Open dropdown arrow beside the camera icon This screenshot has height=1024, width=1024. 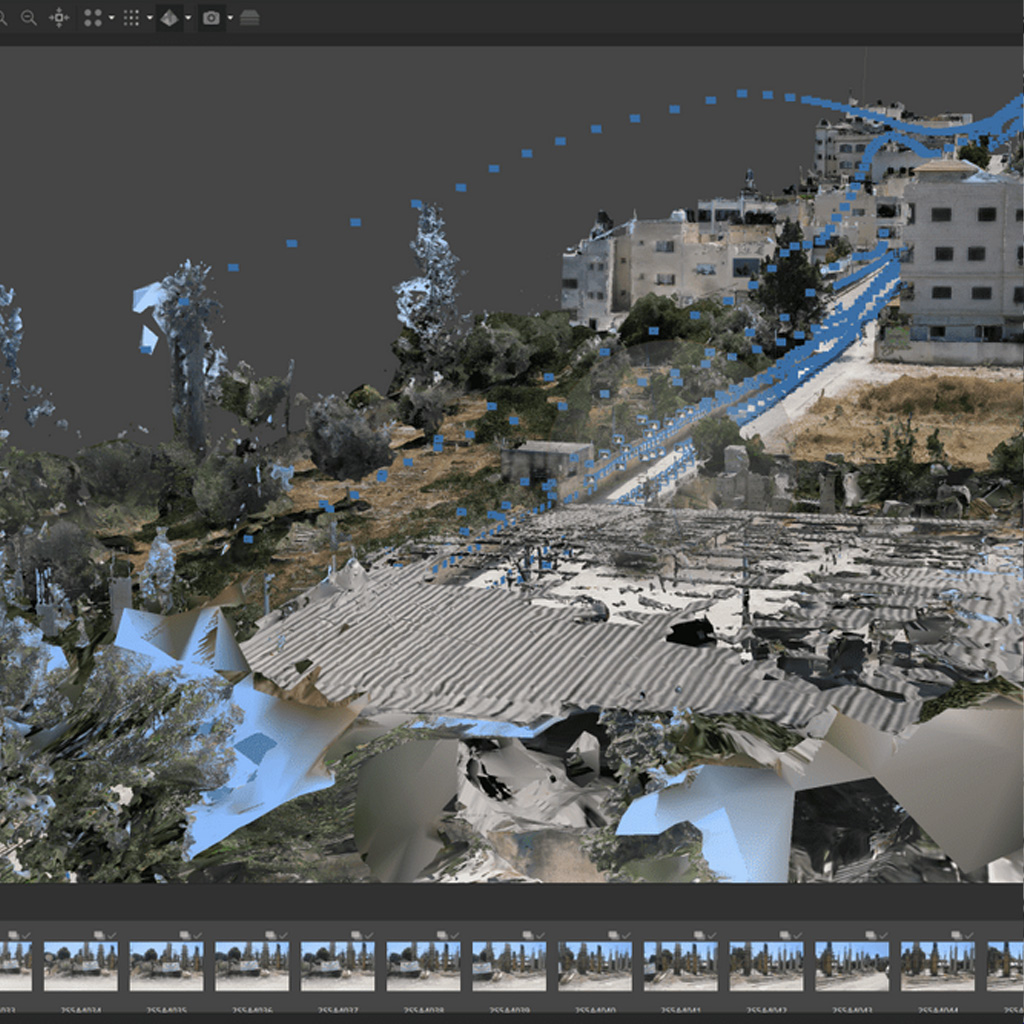[230, 18]
